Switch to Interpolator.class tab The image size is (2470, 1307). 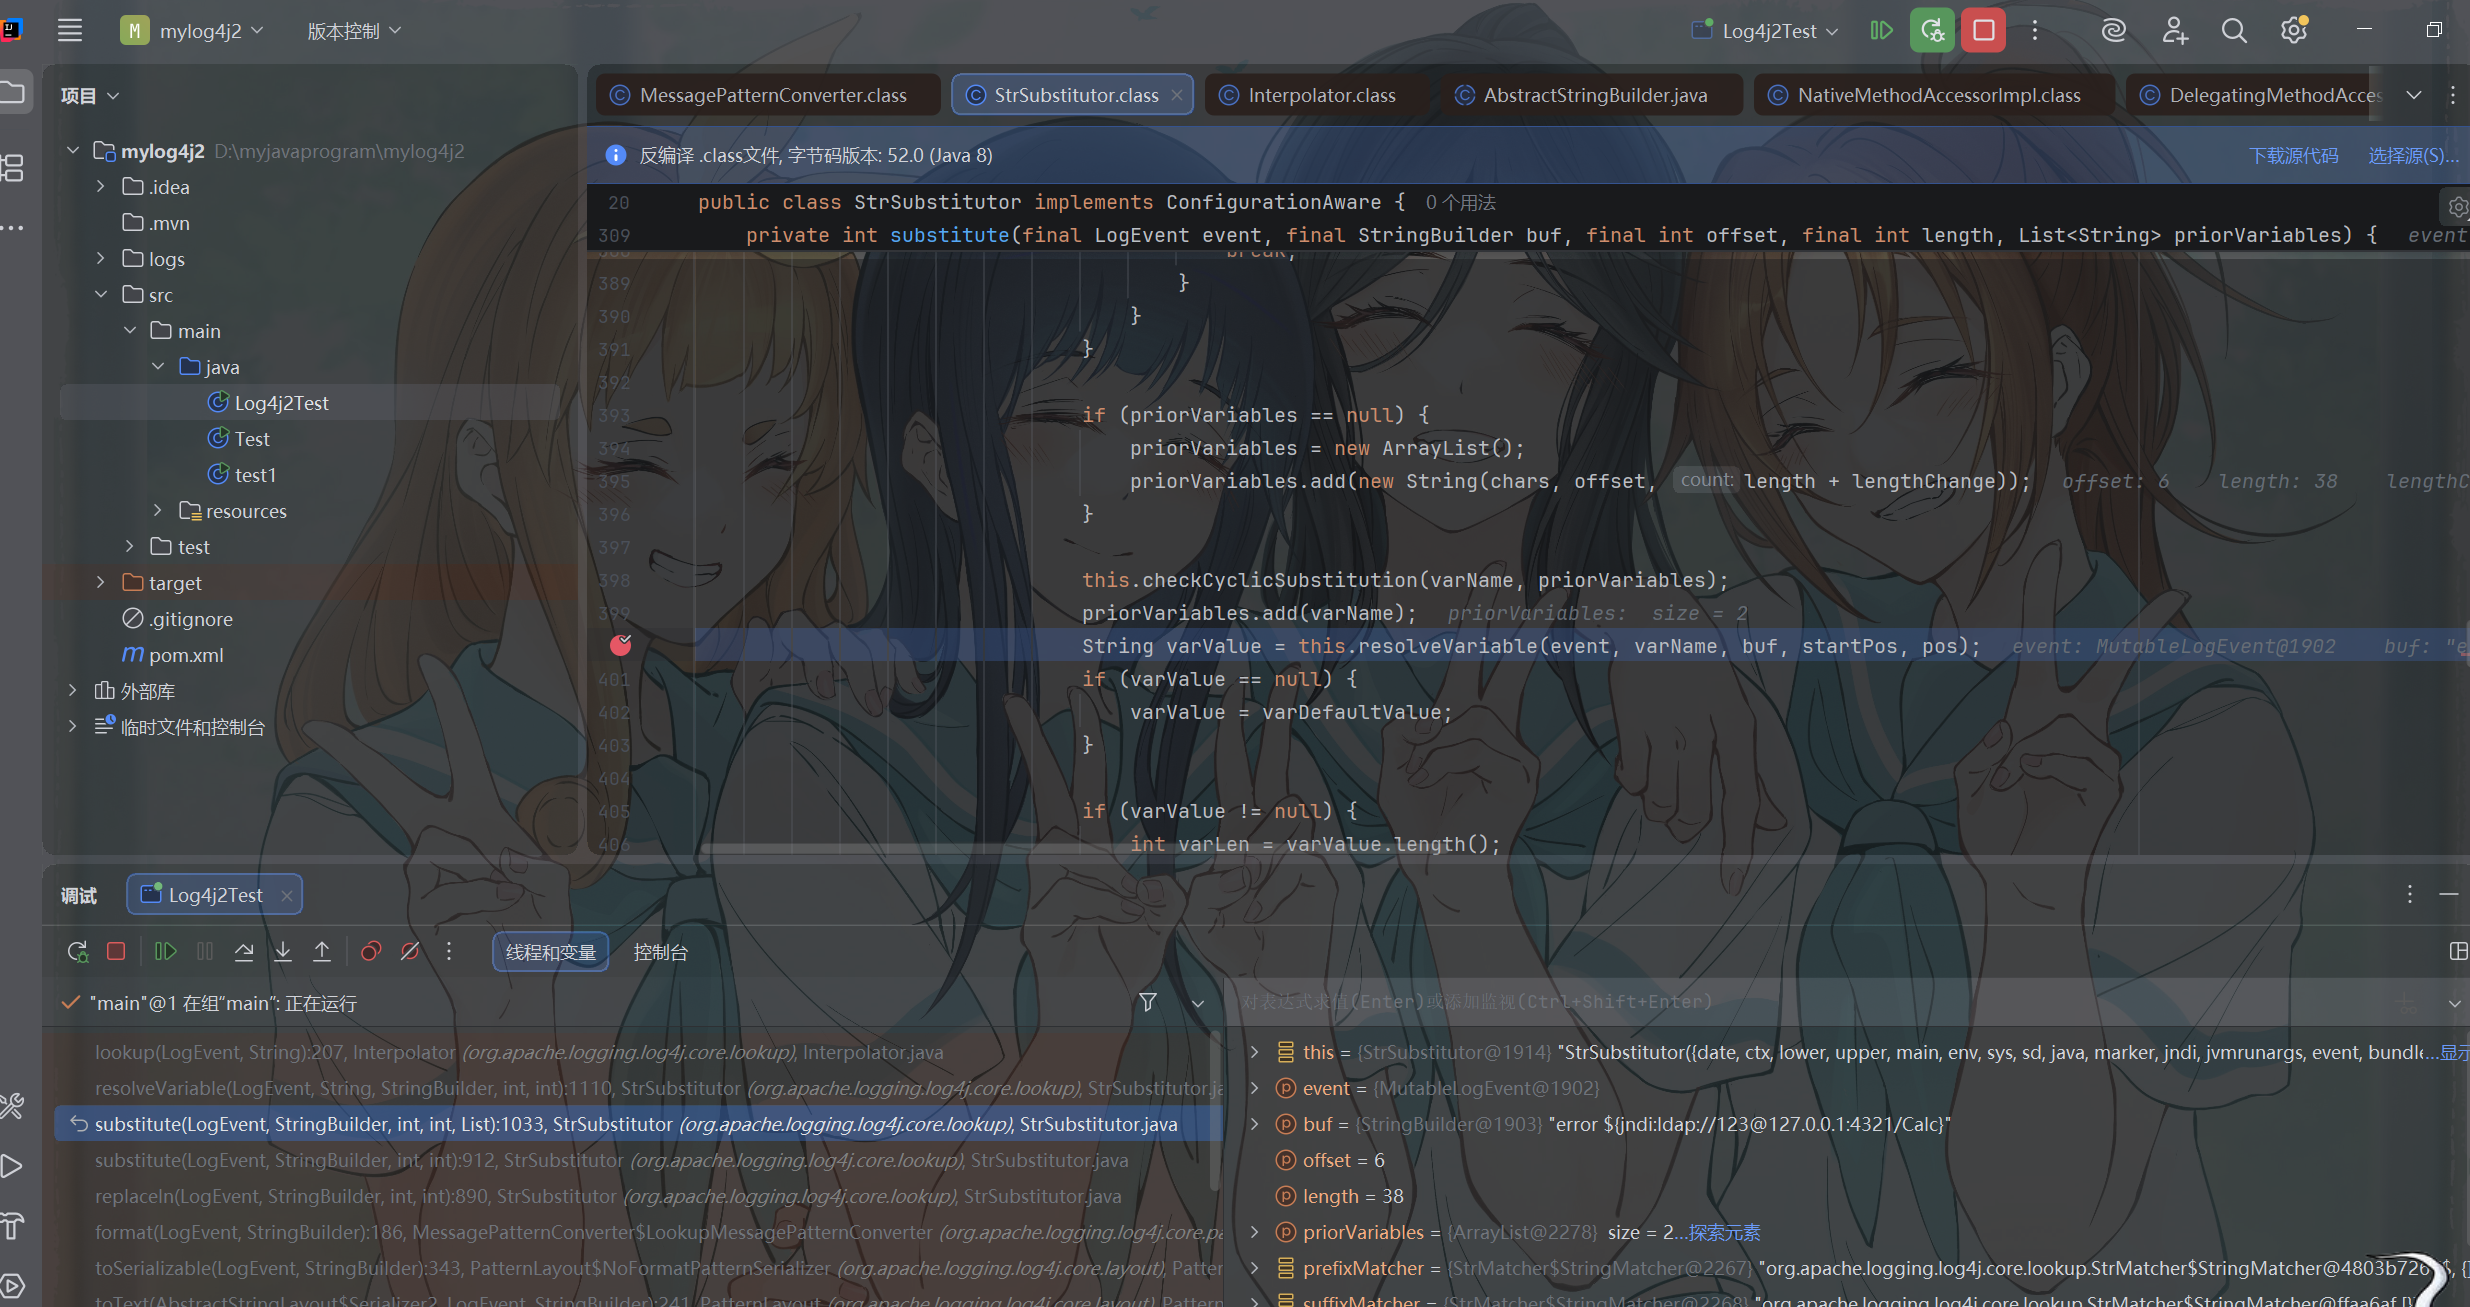1318,95
